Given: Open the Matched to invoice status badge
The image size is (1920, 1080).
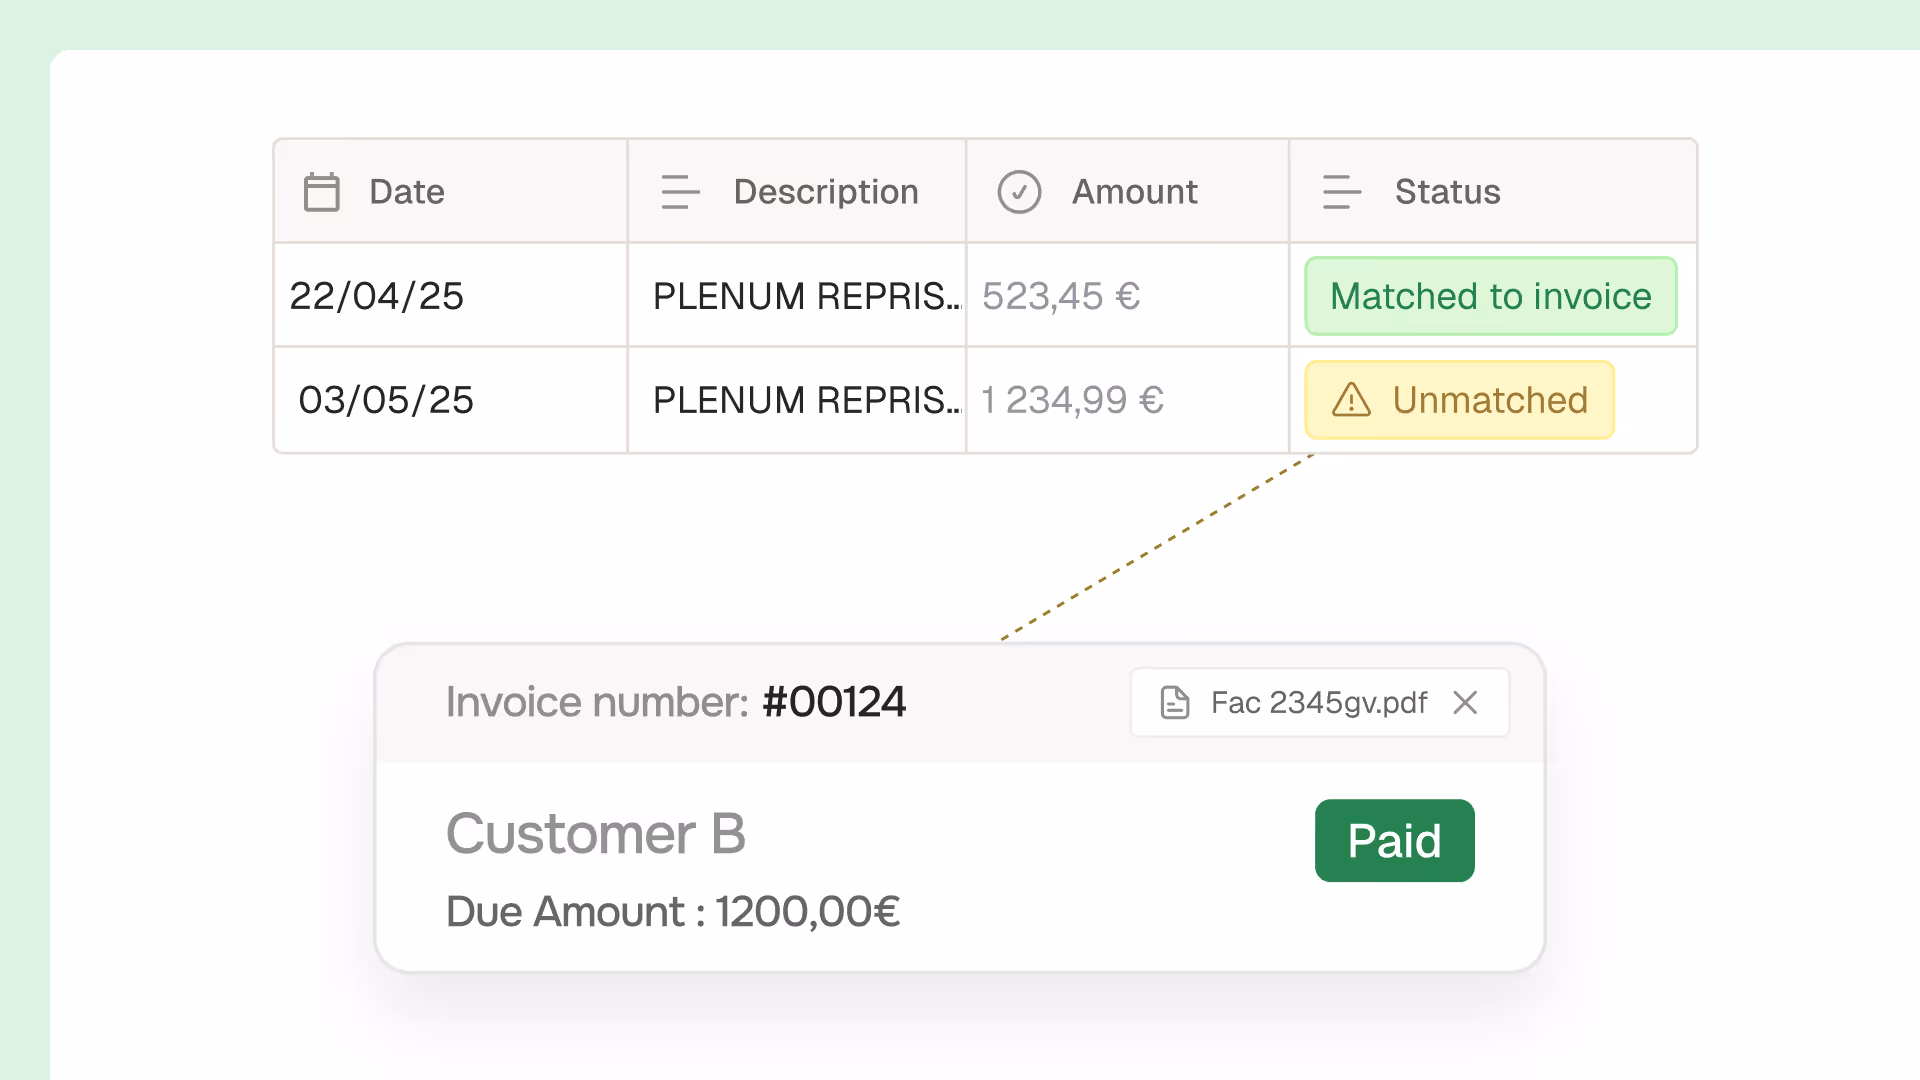Looking at the screenshot, I should 1490,296.
